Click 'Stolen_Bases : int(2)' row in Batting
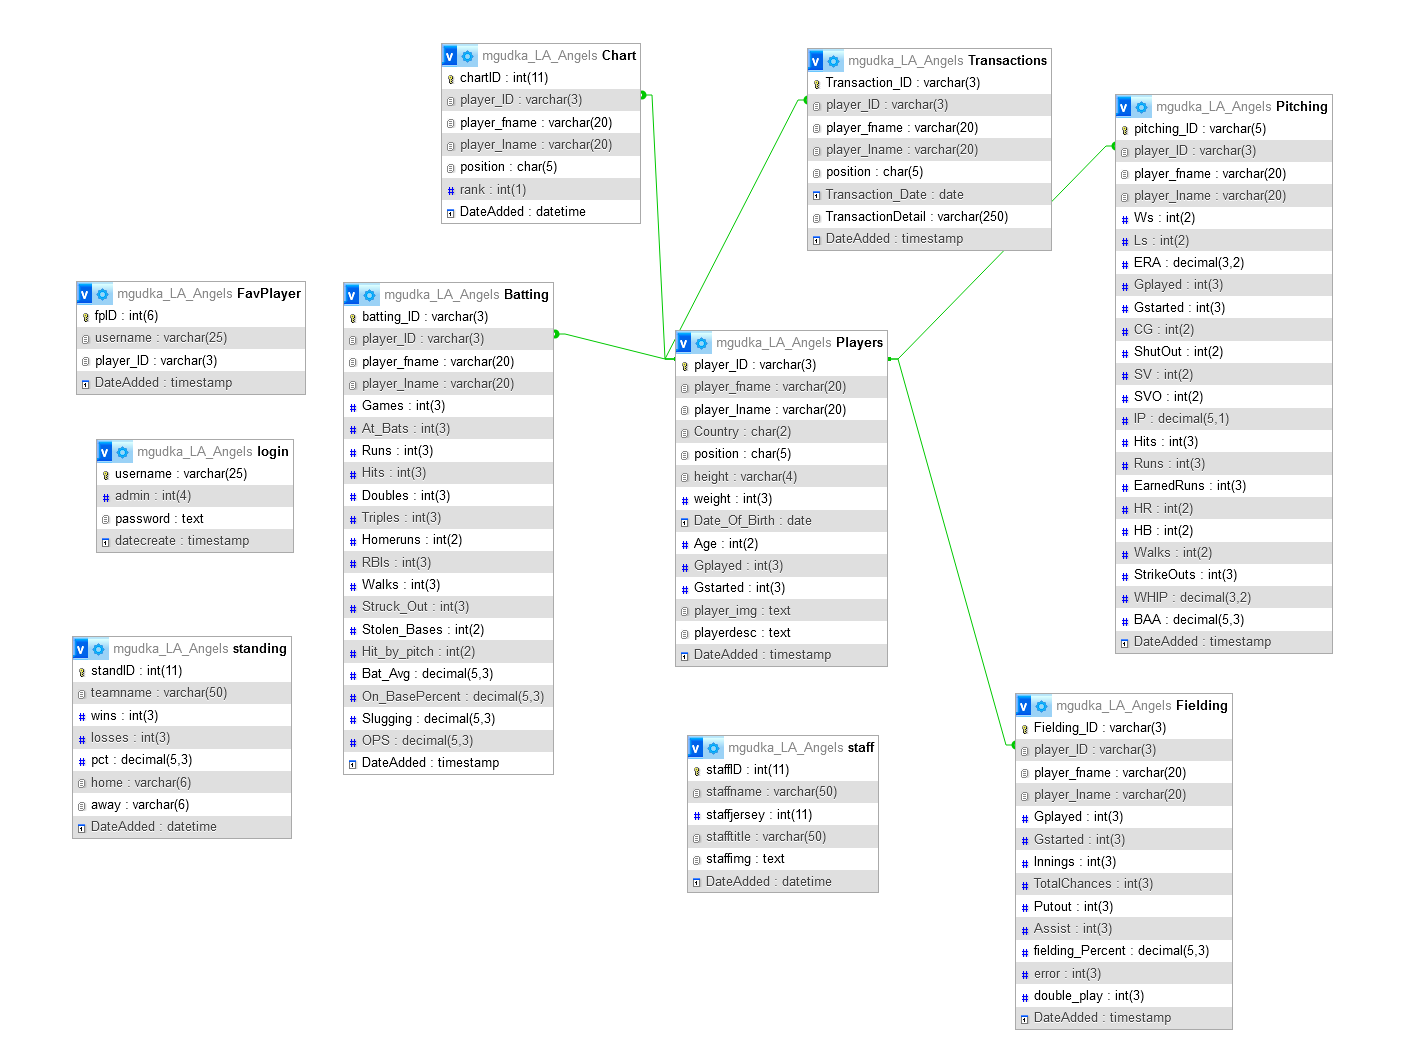Image resolution: width=1401 pixels, height=1064 pixels. (448, 630)
